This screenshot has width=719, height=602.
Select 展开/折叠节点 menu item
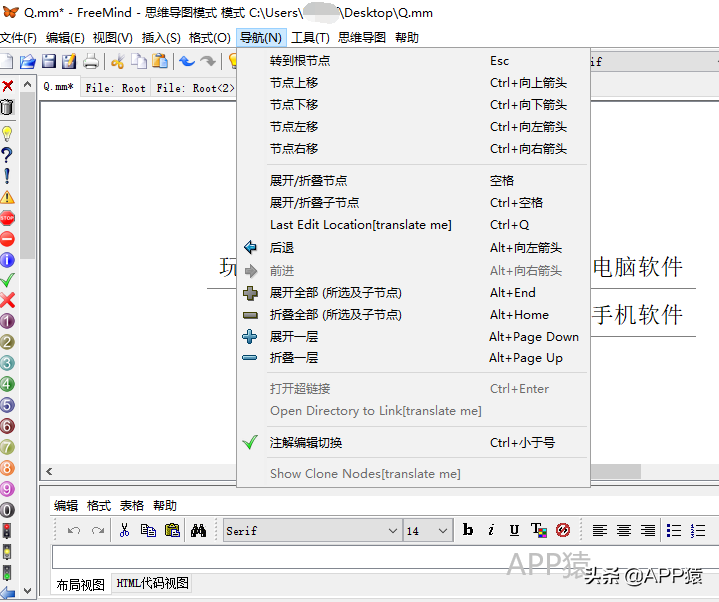(x=413, y=181)
